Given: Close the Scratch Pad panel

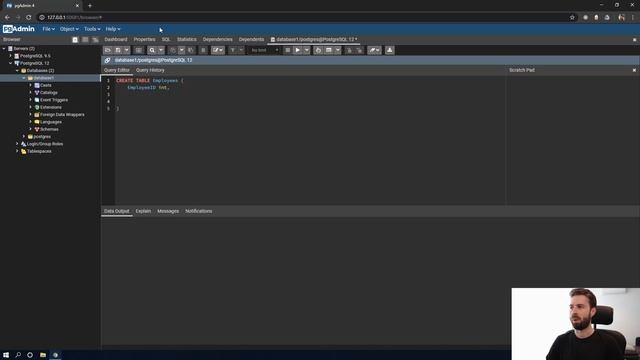Looking at the screenshot, I should tap(634, 70).
